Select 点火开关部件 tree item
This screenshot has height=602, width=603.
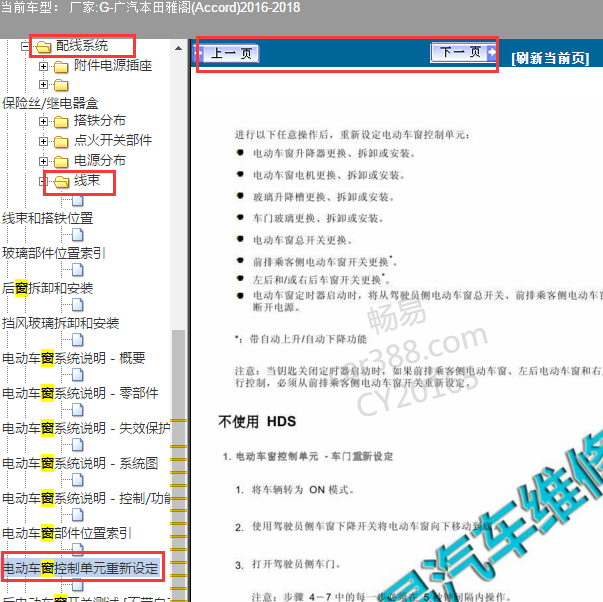(113, 140)
